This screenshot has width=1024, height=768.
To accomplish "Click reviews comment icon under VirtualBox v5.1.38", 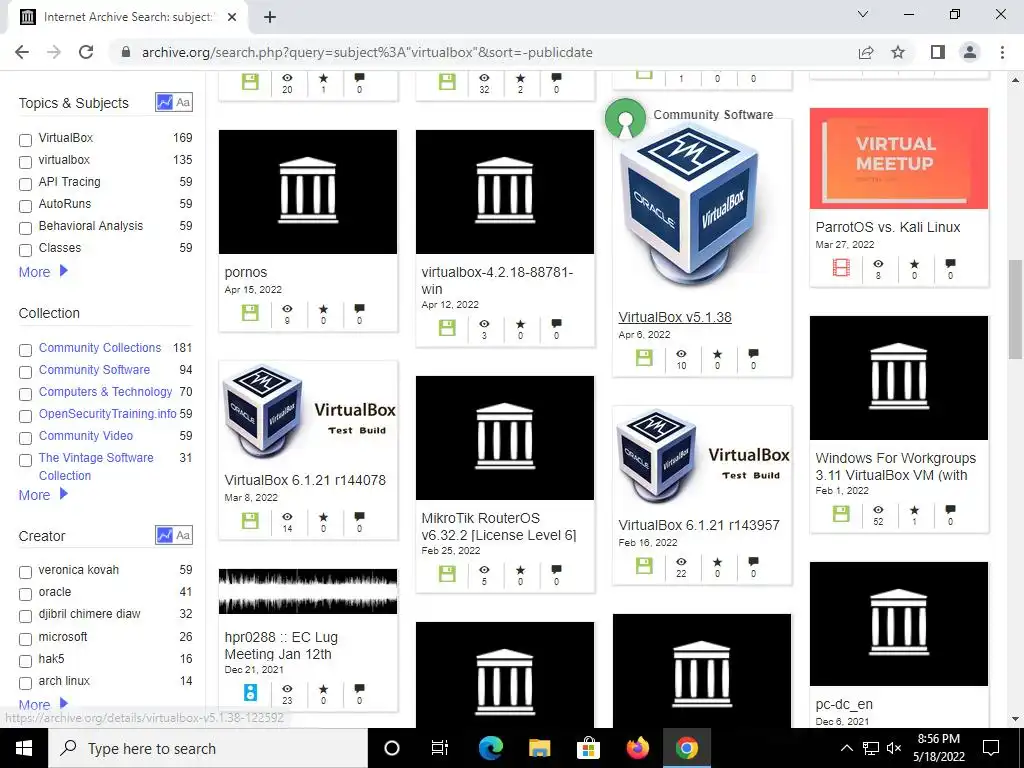I will [753, 354].
